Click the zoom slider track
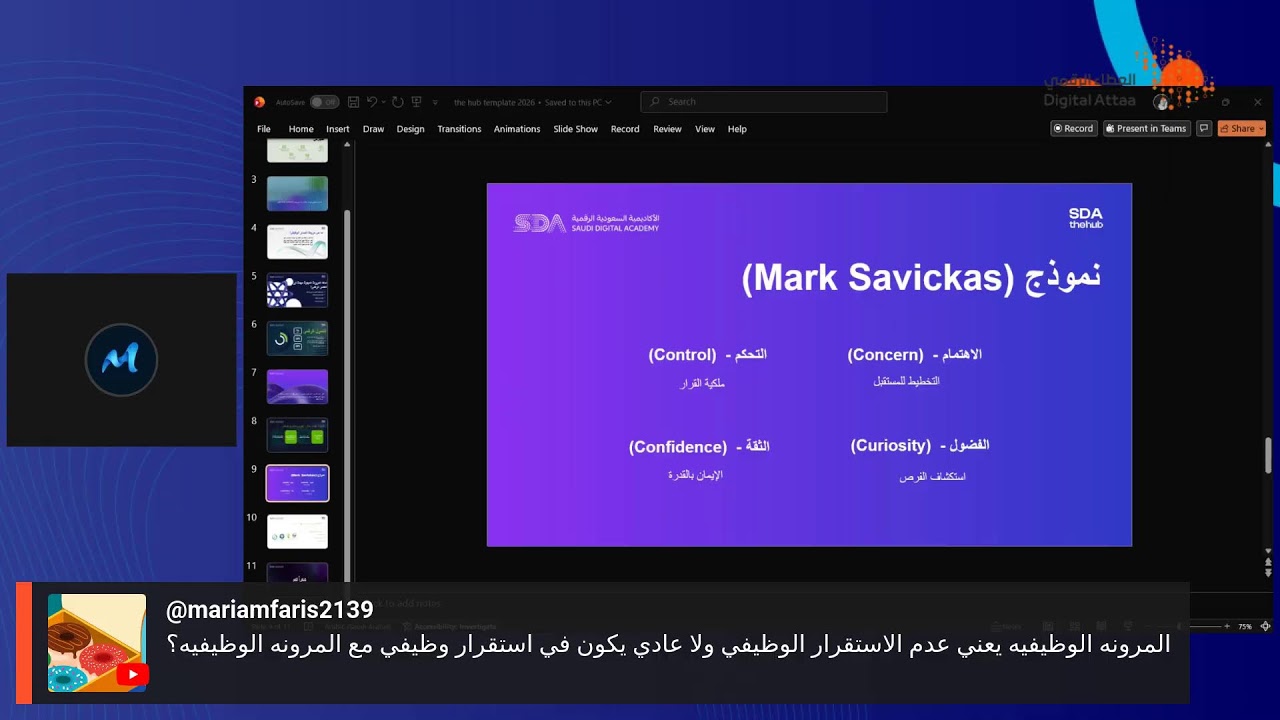Viewport: 1280px width, 720px height. pos(1185,626)
